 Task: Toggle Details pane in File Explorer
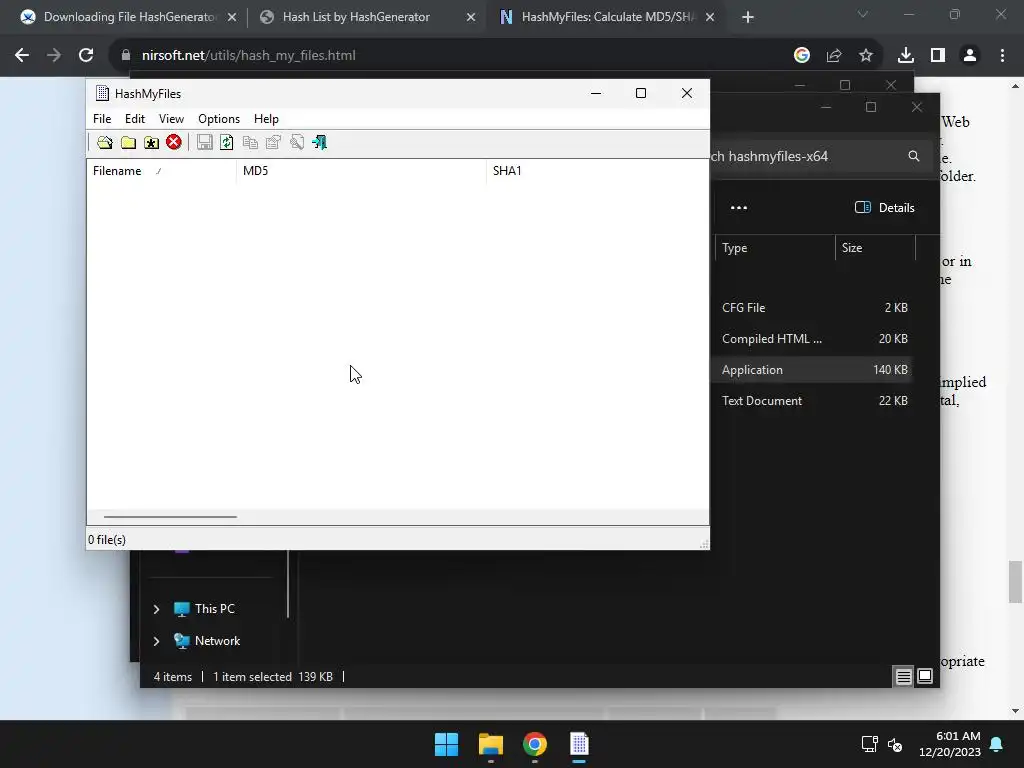click(884, 208)
